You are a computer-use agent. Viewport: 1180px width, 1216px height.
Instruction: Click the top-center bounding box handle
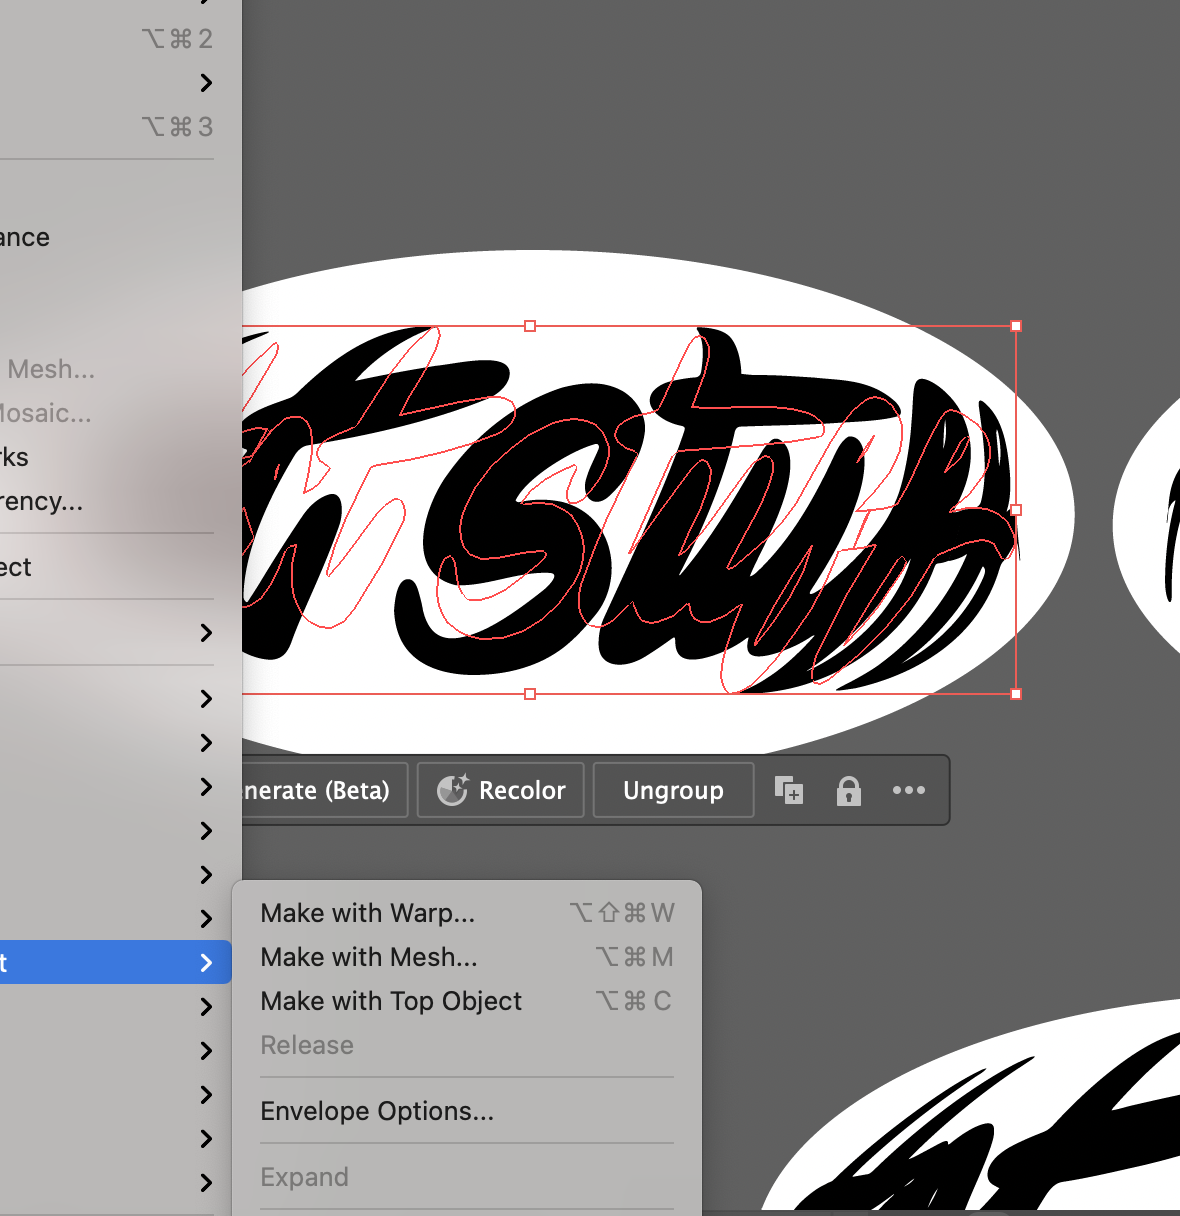[528, 326]
